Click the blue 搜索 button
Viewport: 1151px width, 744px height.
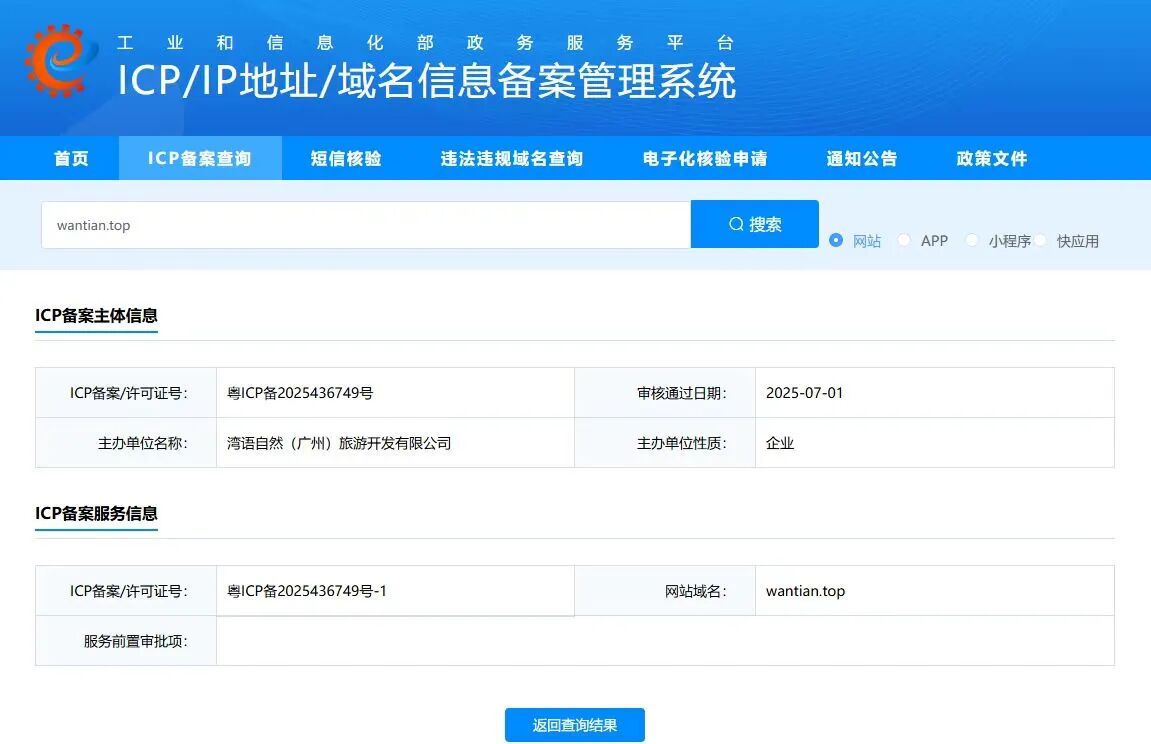click(755, 225)
